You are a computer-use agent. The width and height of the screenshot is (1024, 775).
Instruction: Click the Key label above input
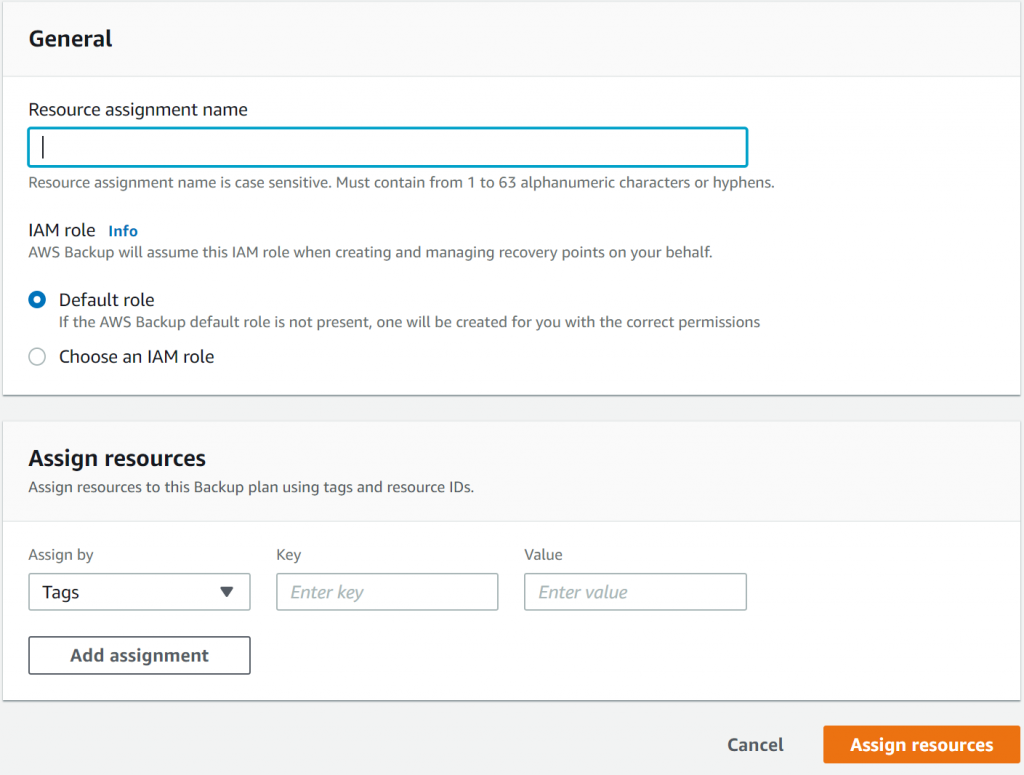point(289,554)
